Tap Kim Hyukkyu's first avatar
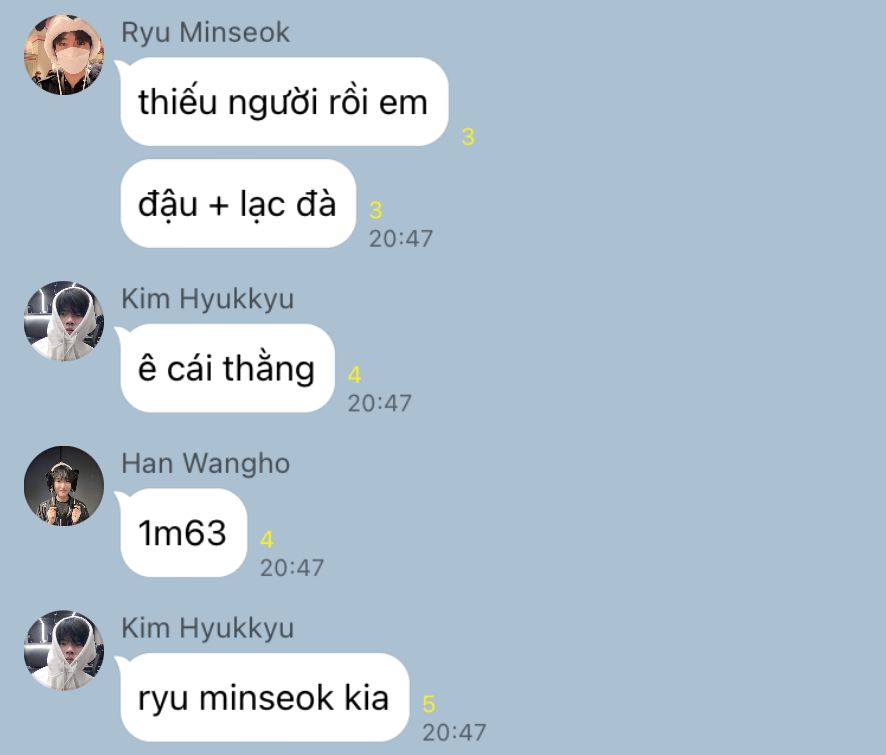Image resolution: width=886 pixels, height=755 pixels. 64,321
